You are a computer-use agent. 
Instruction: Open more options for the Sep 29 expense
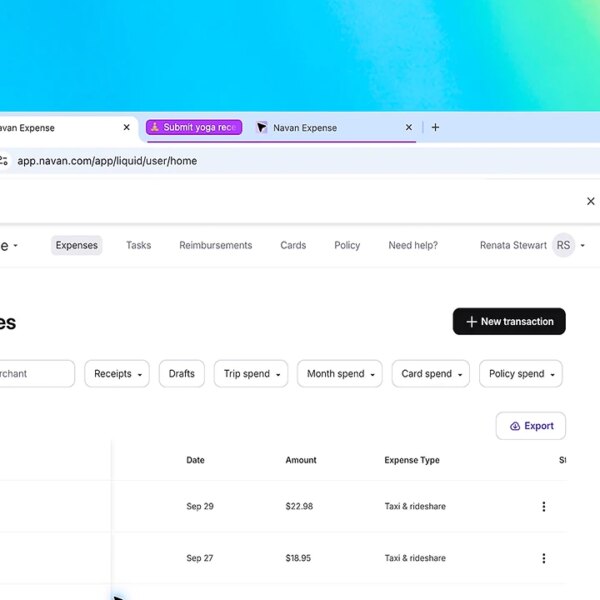point(544,507)
